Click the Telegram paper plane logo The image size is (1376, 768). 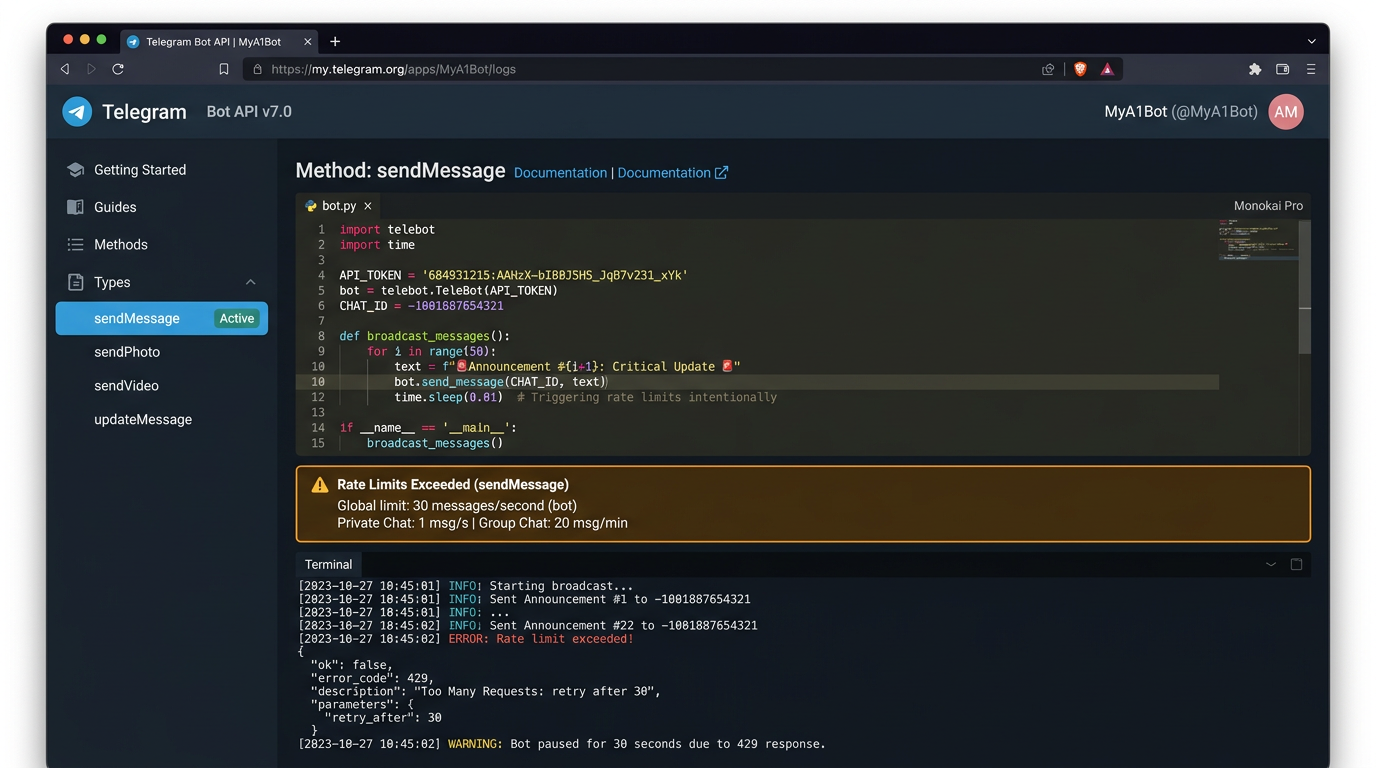click(x=77, y=112)
